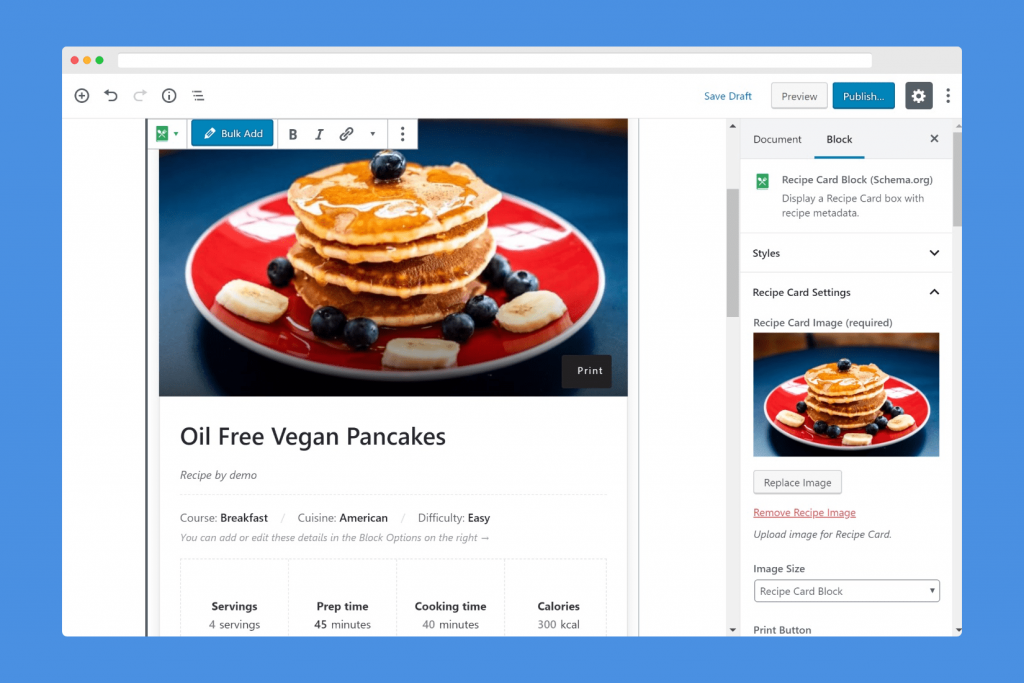Undo the last change

click(x=111, y=96)
